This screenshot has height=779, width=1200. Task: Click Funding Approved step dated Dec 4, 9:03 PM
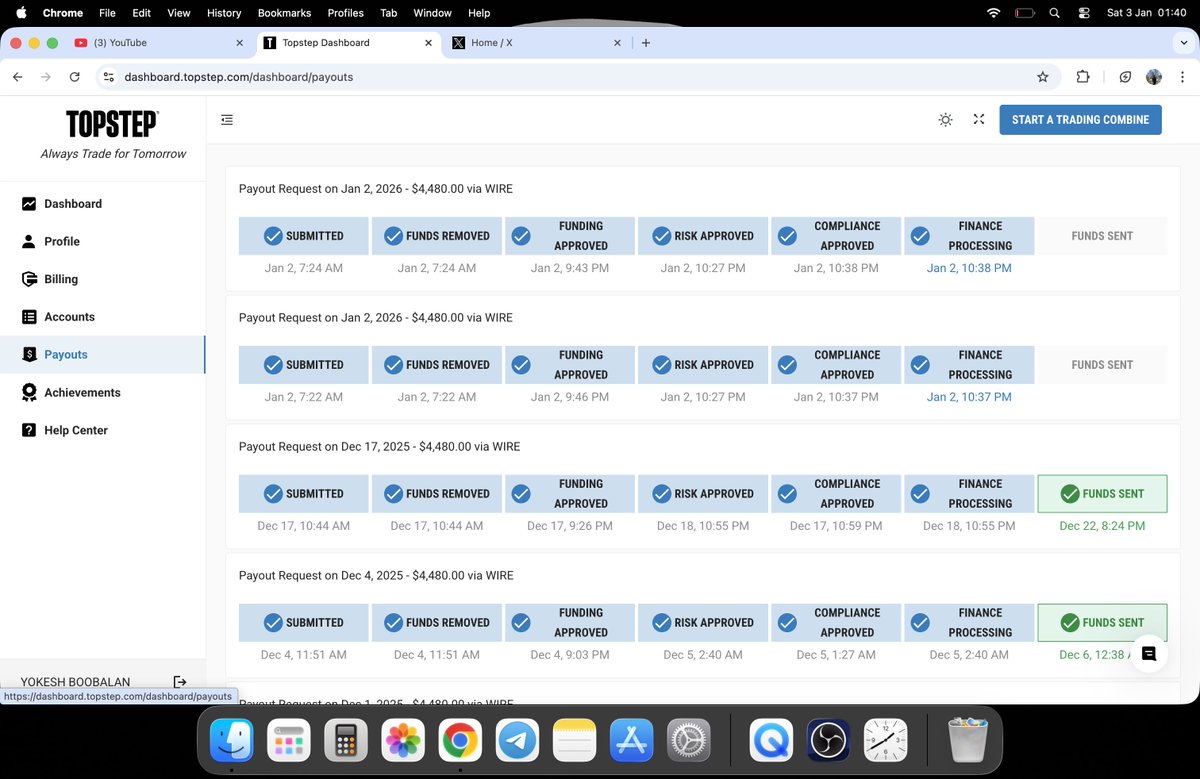[x=570, y=623]
